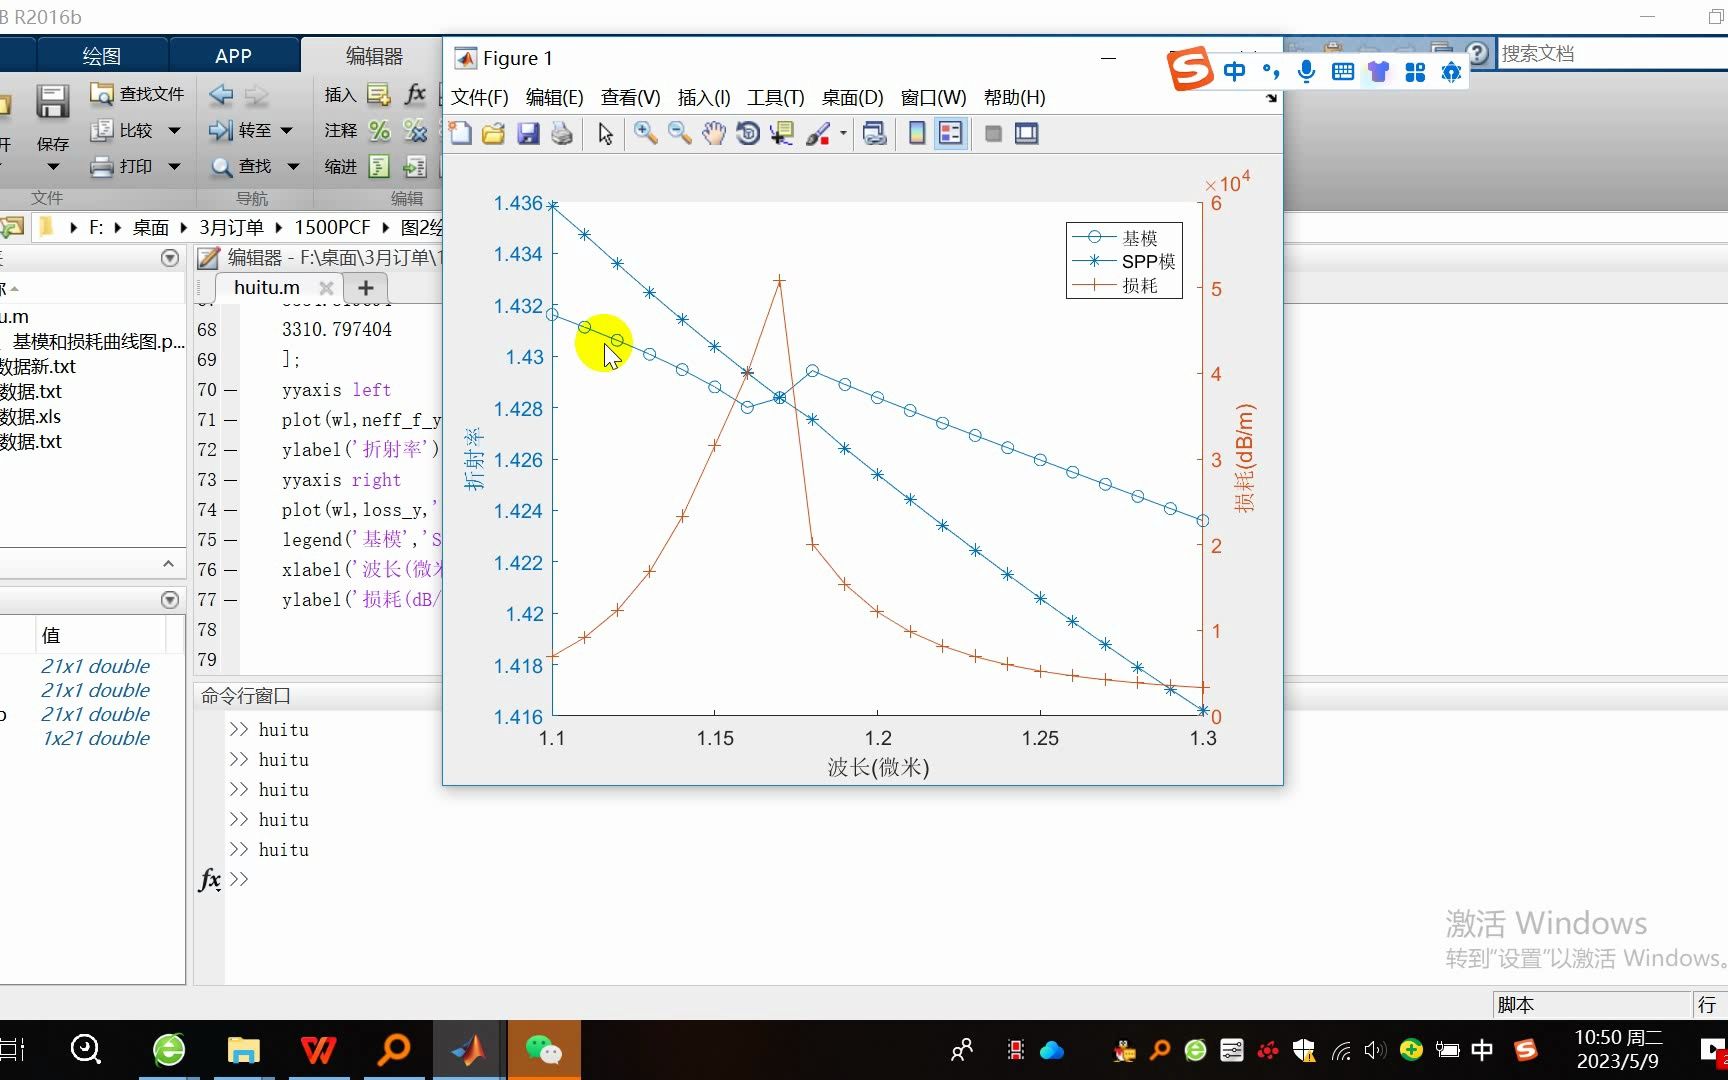
Task: Select the Edit Plot arrow tool
Action: tap(605, 134)
